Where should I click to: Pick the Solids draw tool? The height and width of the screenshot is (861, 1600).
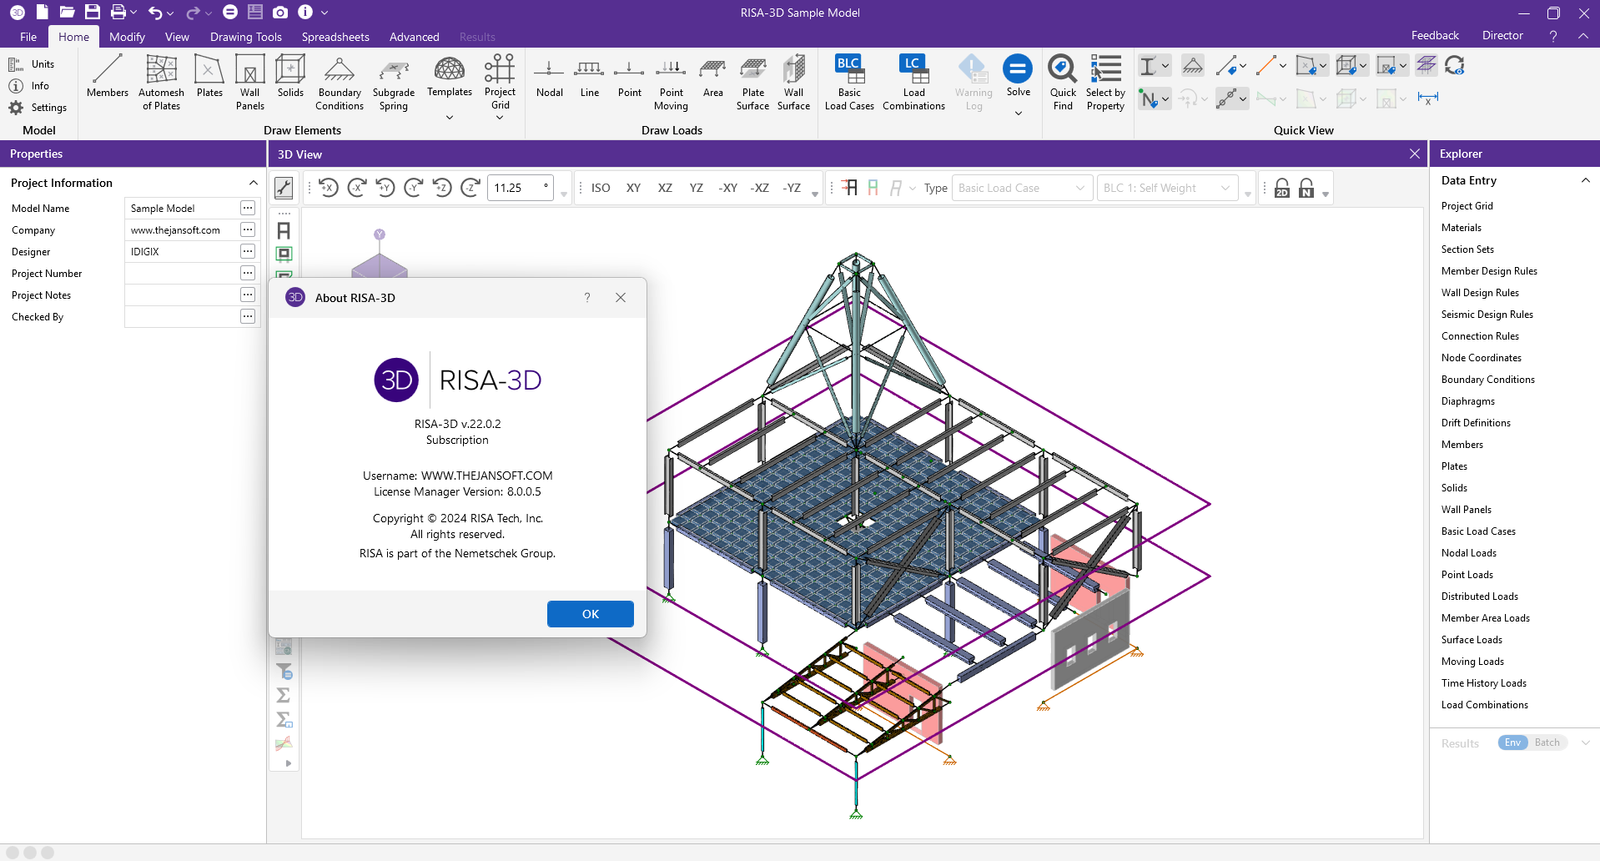[x=290, y=78]
